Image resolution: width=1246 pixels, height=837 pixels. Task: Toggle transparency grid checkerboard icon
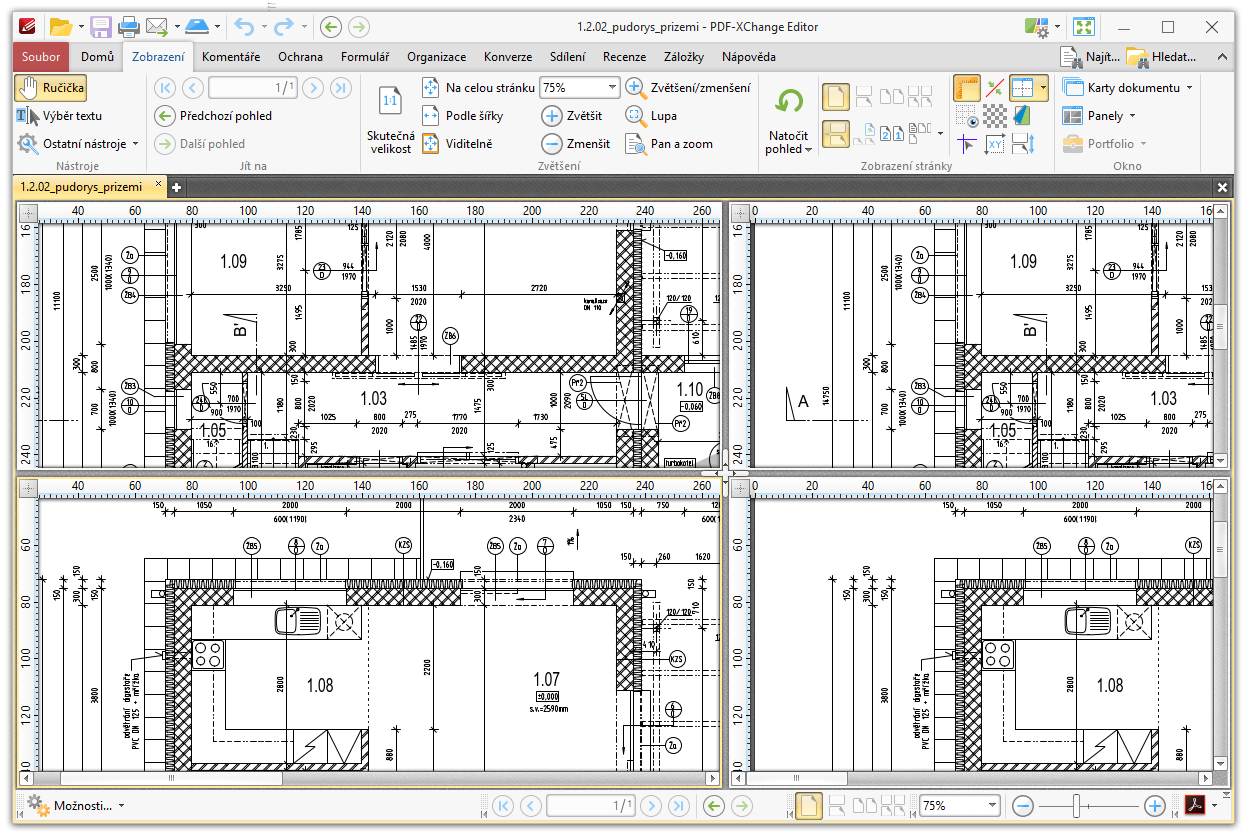994,116
